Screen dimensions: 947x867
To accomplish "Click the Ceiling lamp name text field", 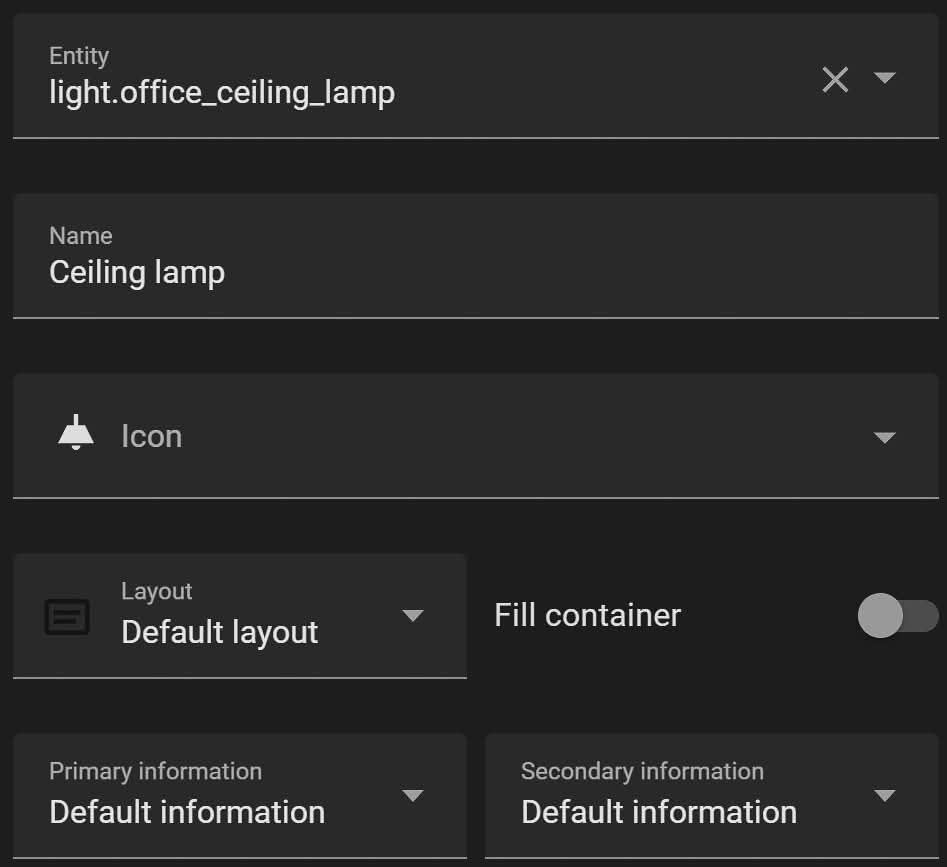I will coord(475,255).
